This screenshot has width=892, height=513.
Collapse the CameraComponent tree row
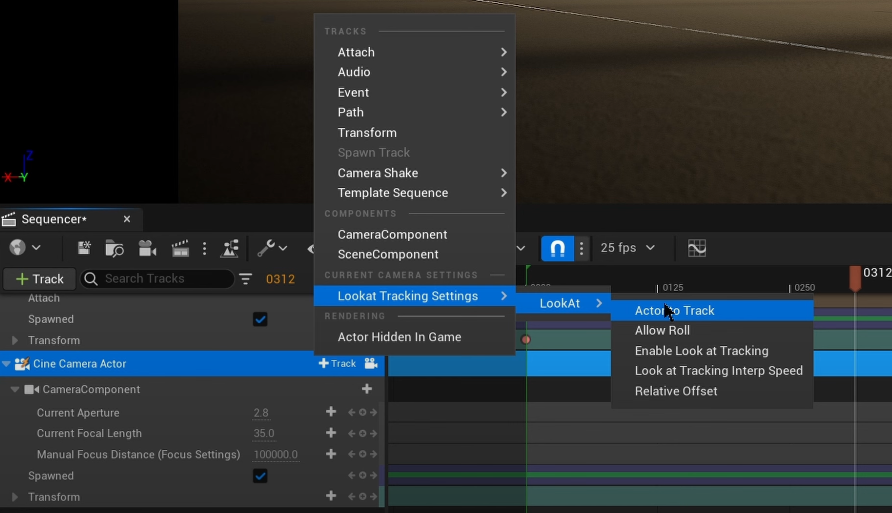pos(15,389)
